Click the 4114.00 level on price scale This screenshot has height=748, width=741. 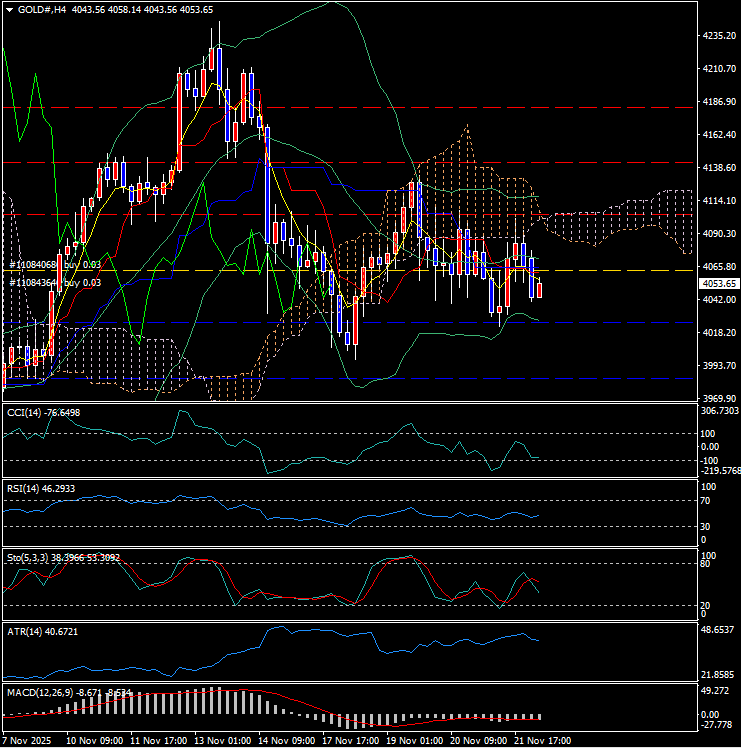[x=716, y=201]
